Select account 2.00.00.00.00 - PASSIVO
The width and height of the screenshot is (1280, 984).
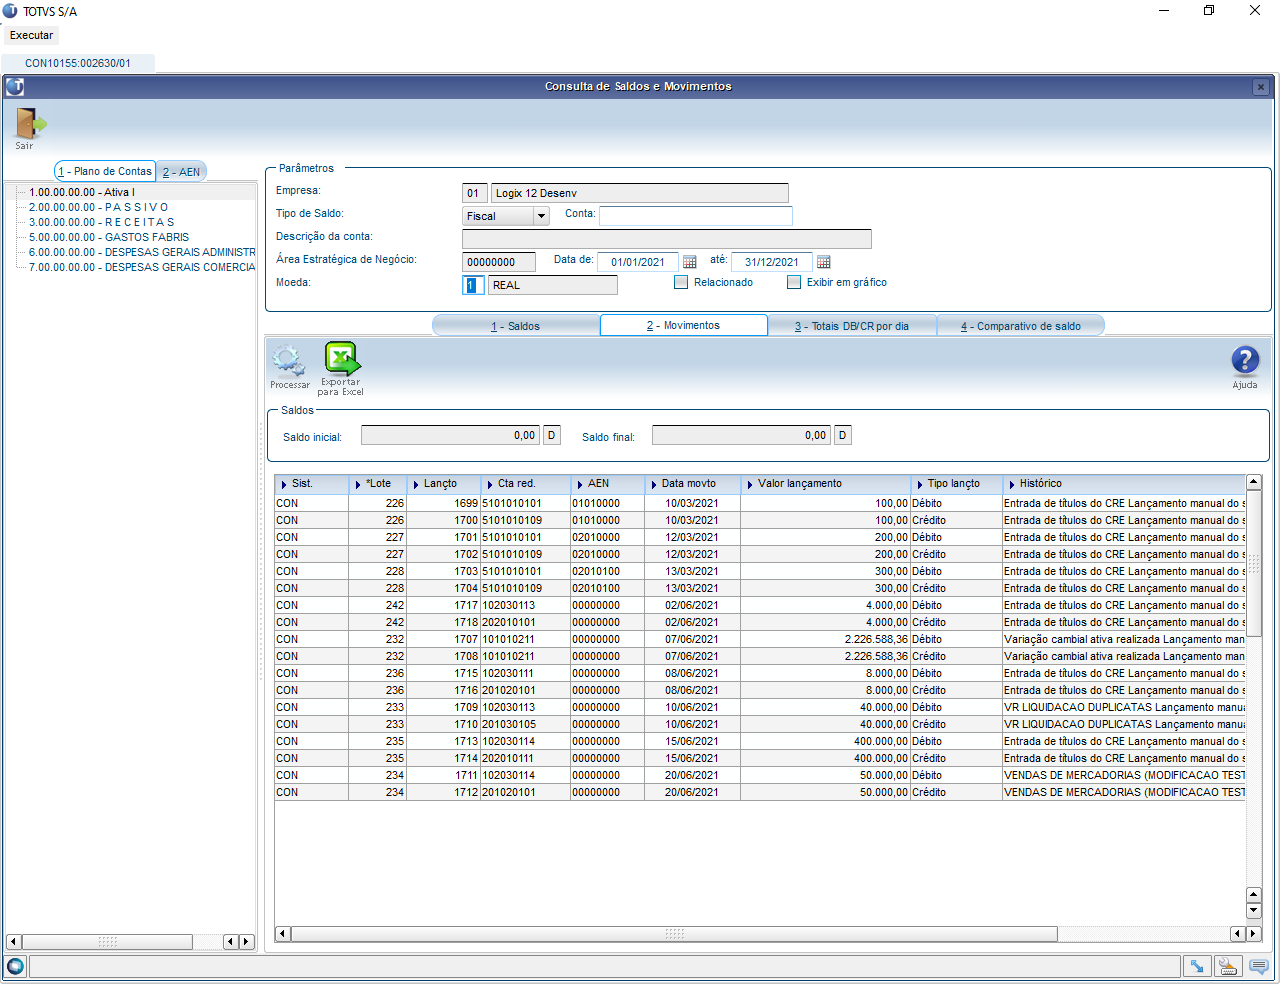[99, 207]
